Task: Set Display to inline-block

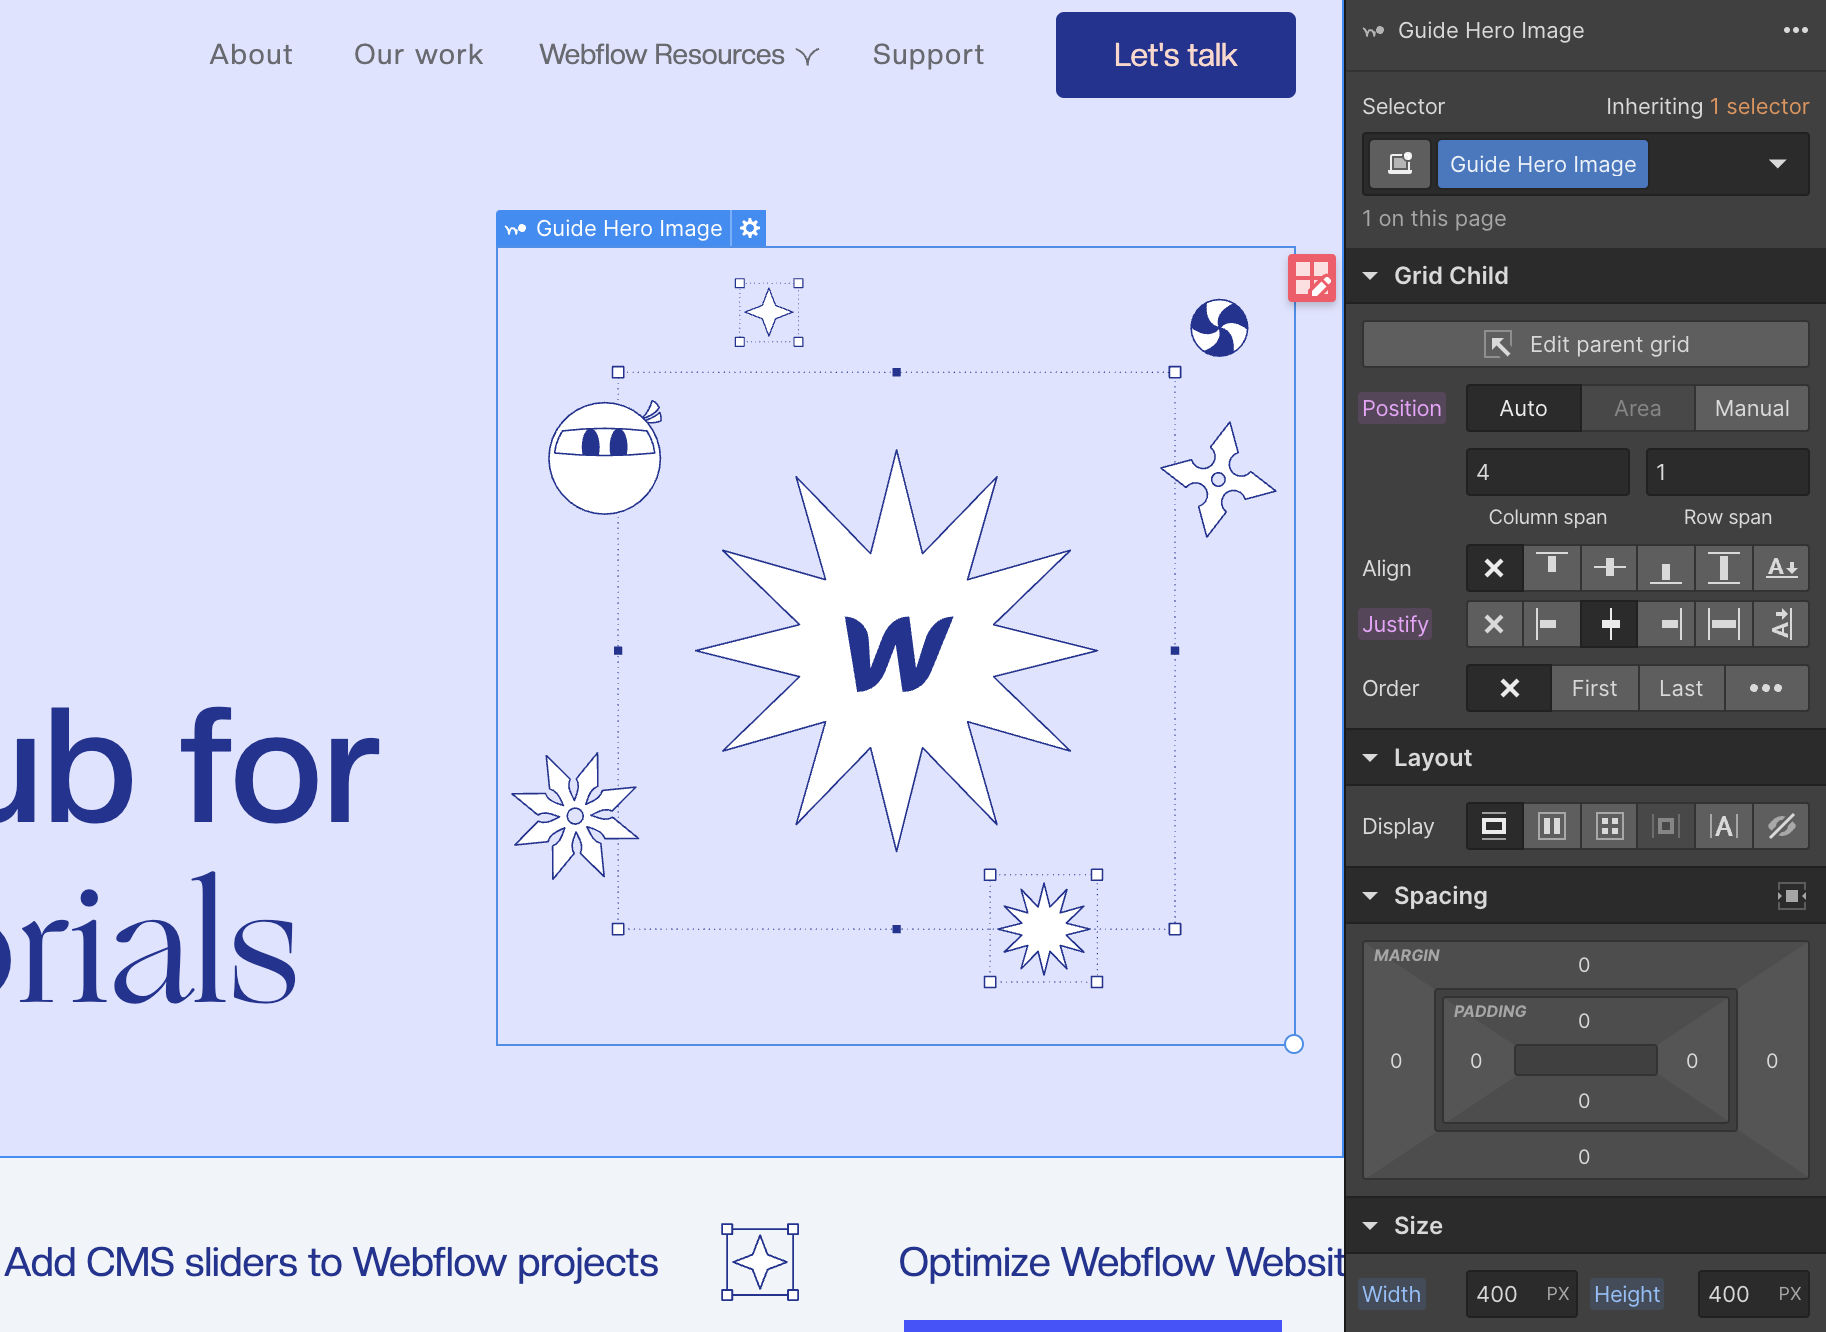Action: click(x=1666, y=826)
